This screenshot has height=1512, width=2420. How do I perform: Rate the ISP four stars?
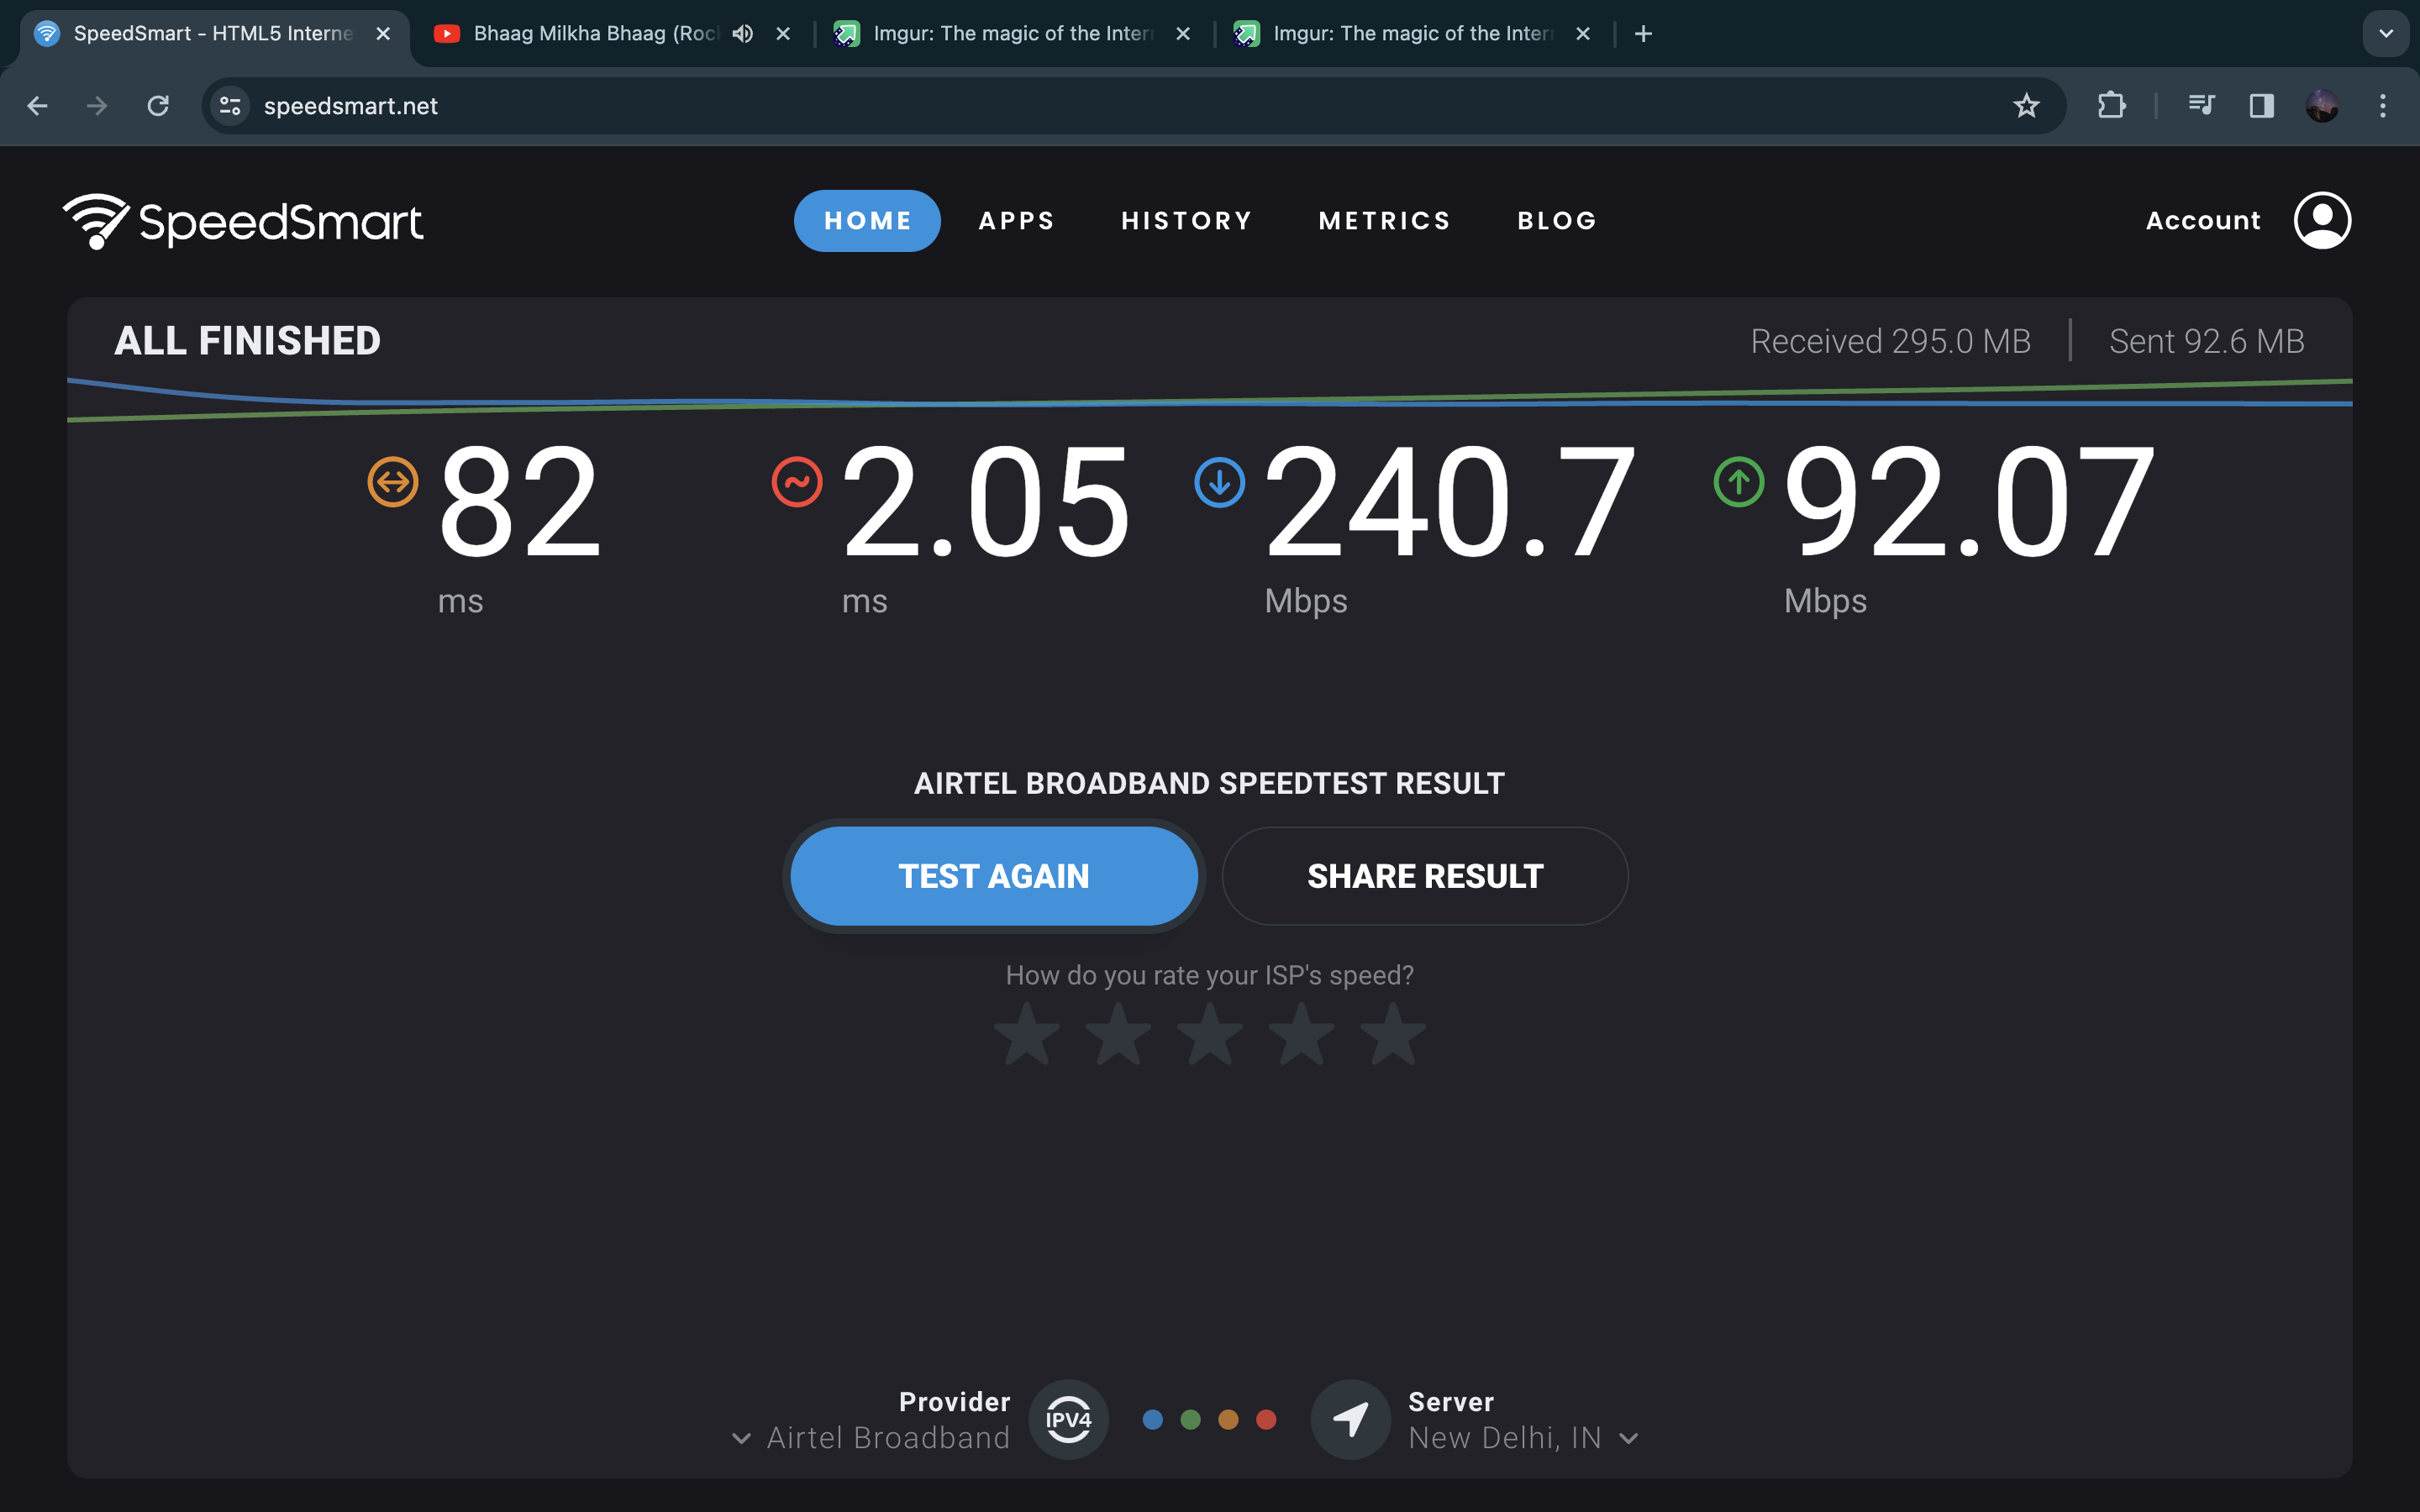(x=1301, y=1034)
